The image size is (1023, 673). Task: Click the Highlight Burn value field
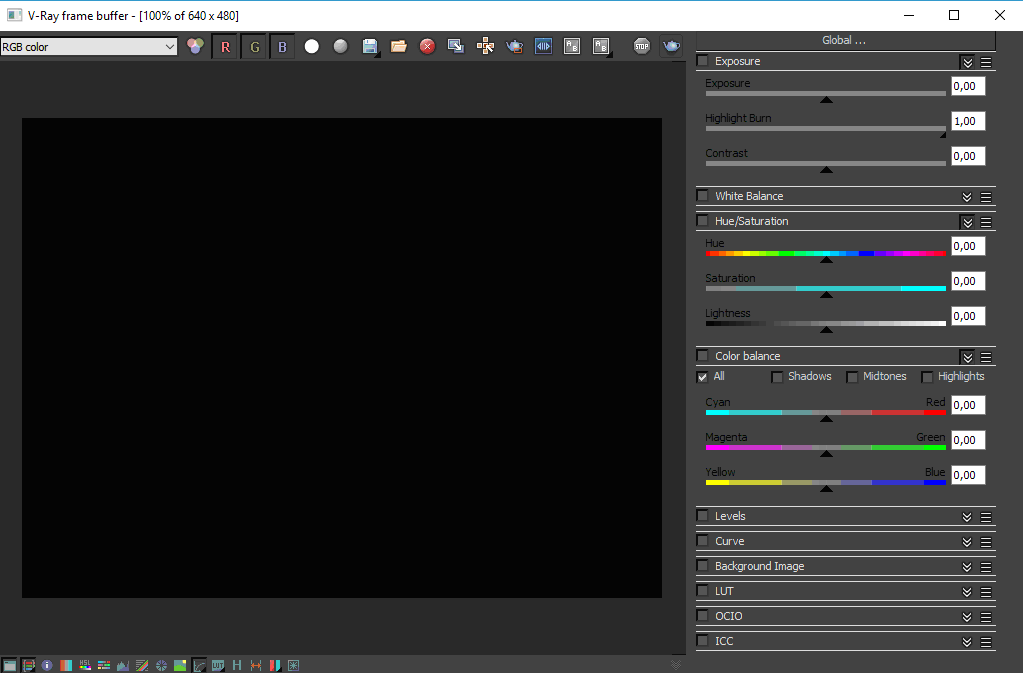pyautogui.click(x=968, y=121)
